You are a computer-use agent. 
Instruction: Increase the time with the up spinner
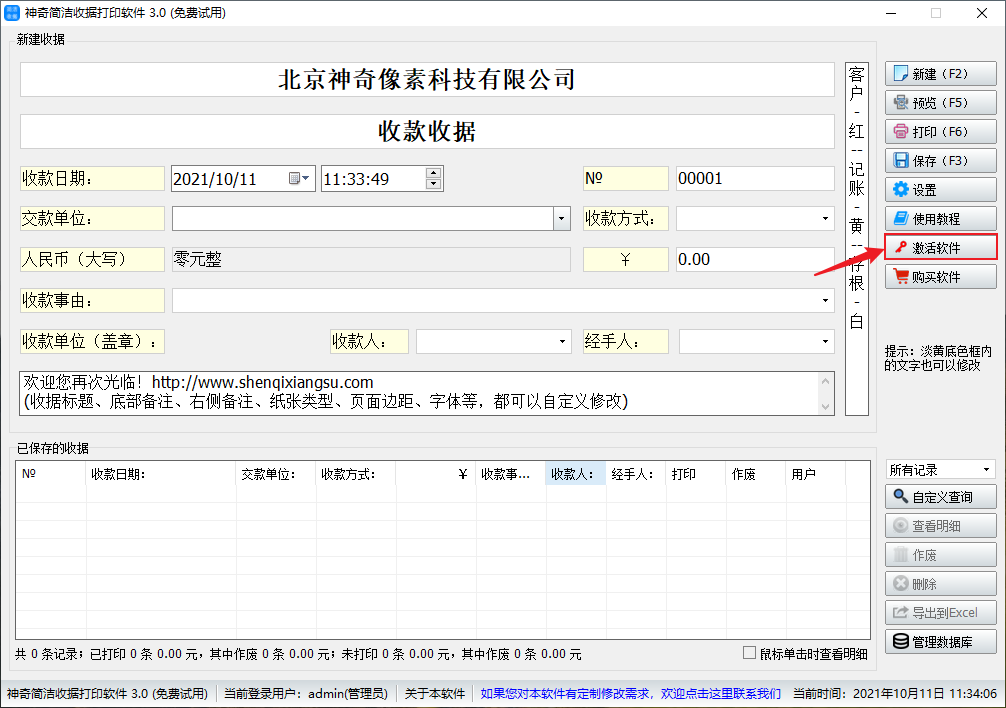coord(434,173)
